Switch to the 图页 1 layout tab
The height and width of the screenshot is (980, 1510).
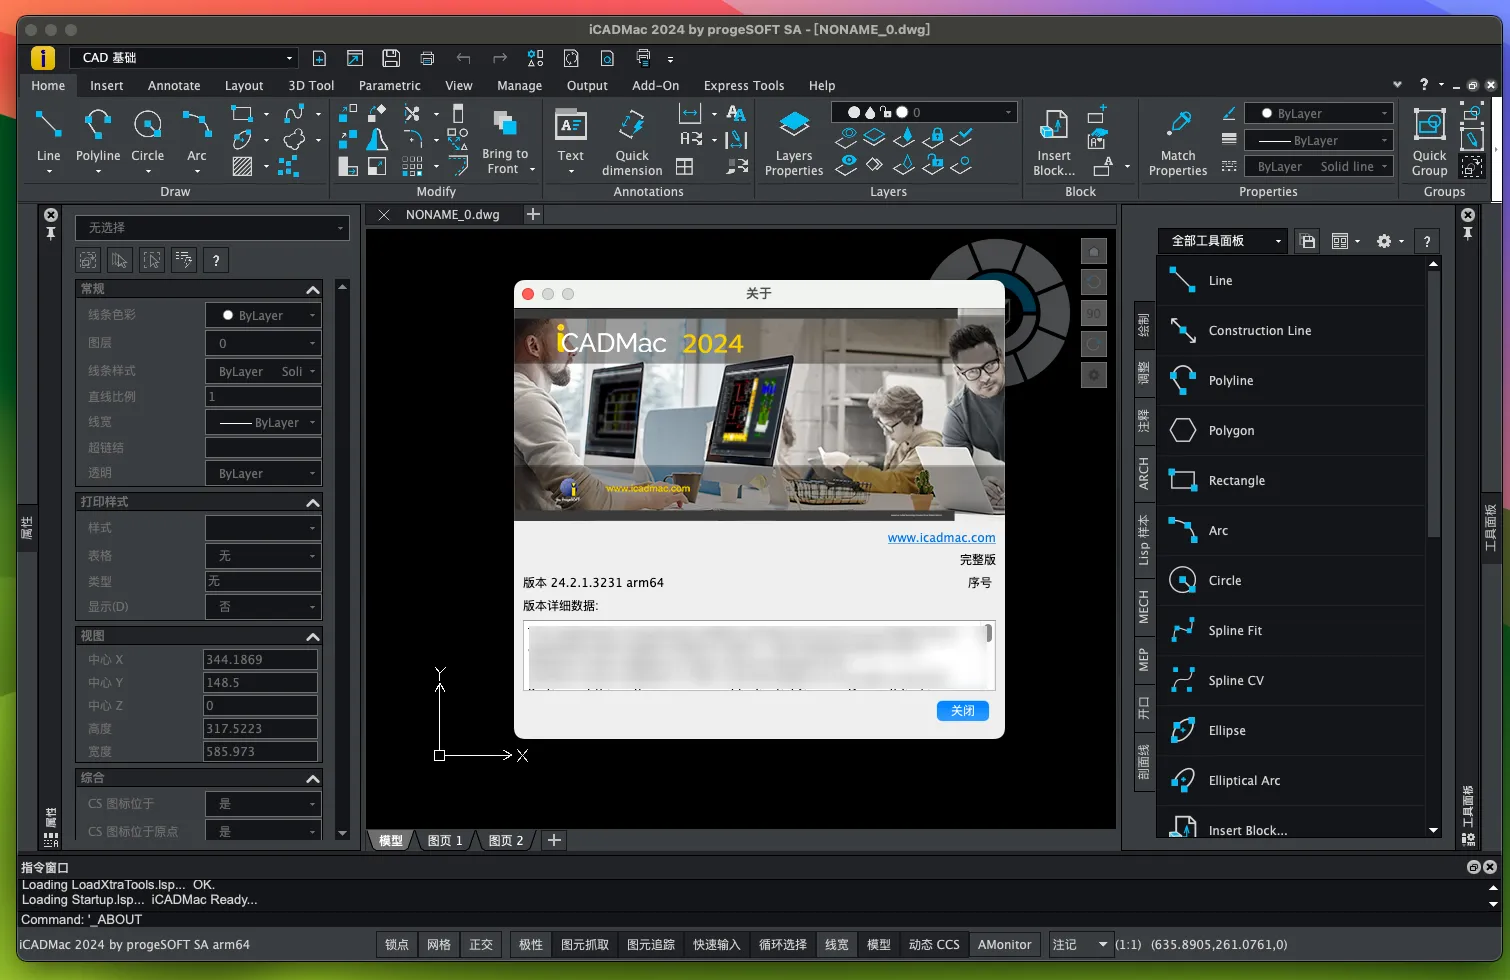(445, 841)
